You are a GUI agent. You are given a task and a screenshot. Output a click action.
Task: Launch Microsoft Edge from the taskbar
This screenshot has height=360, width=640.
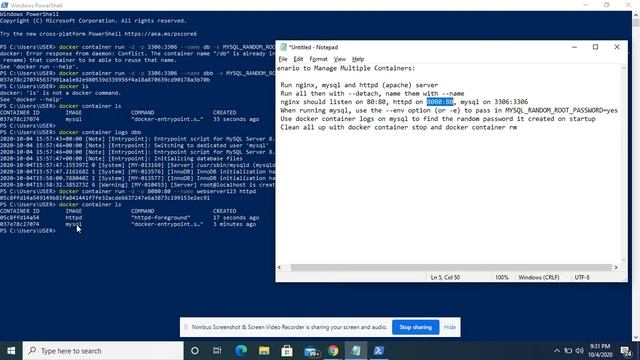tap(241, 351)
